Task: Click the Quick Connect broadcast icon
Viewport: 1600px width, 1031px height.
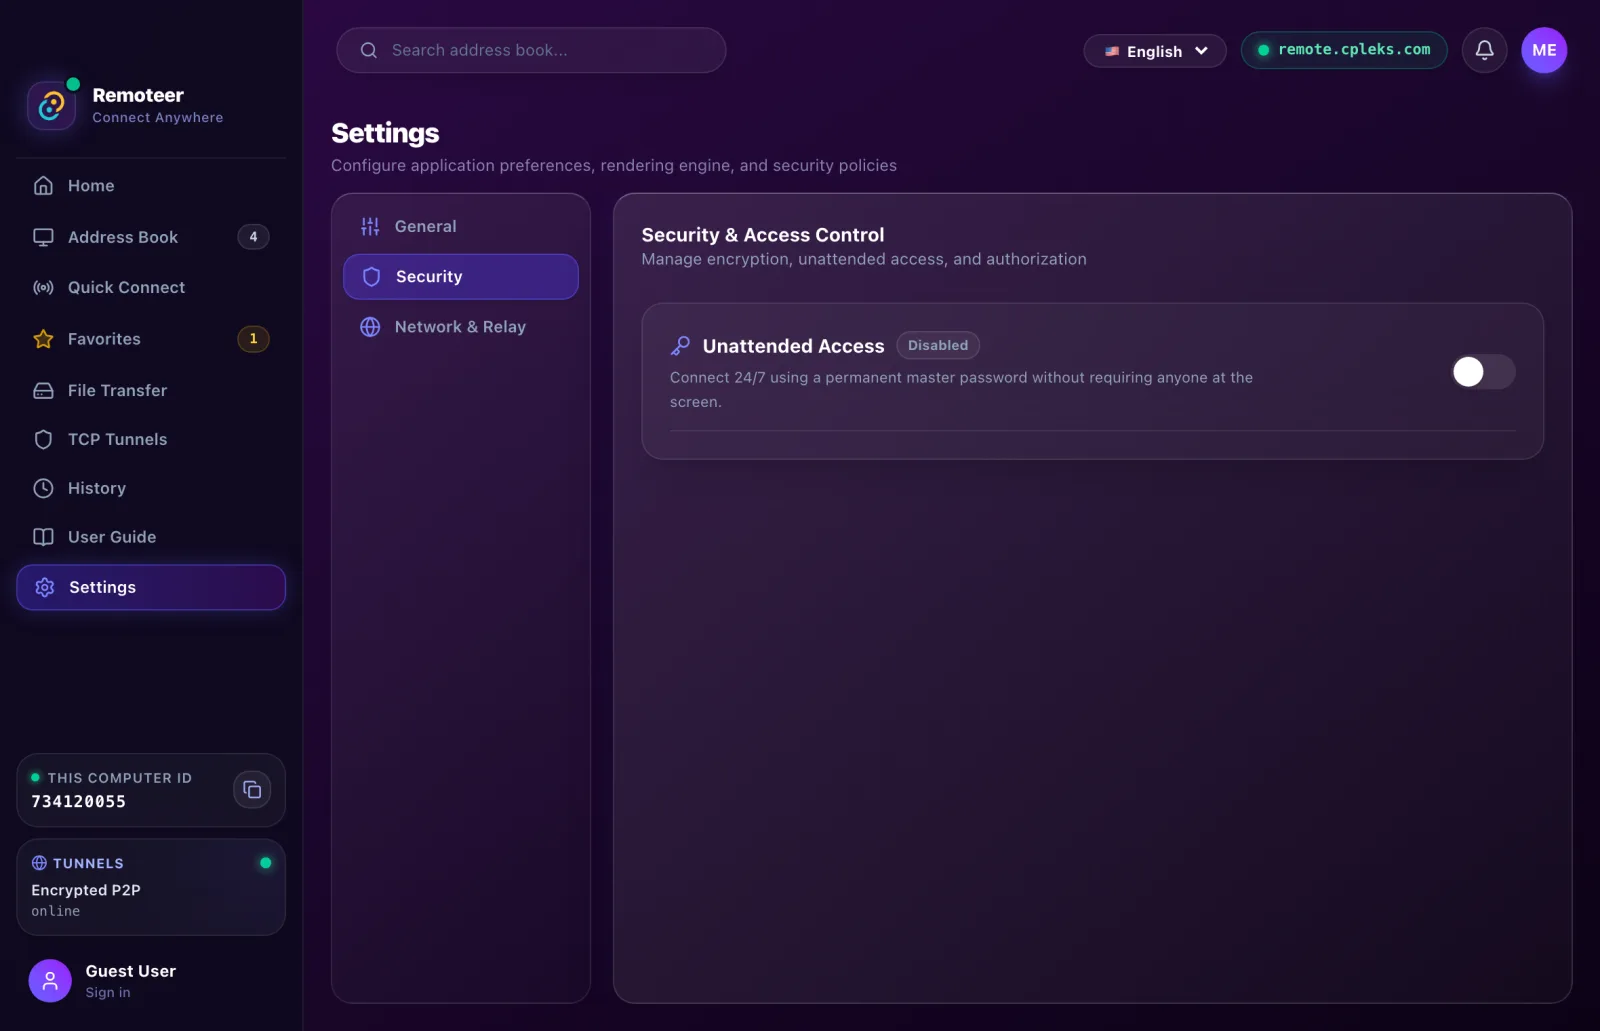Action: [x=43, y=288]
